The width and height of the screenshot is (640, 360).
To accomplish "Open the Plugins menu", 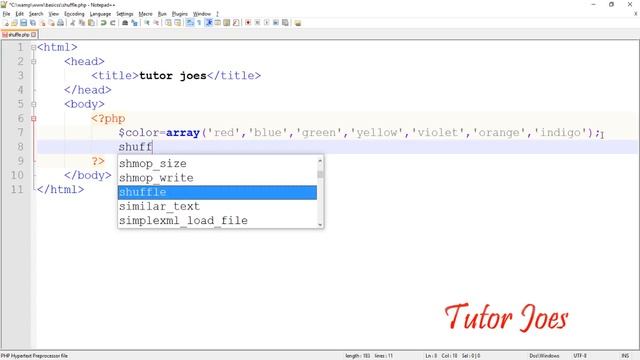I will click(179, 14).
